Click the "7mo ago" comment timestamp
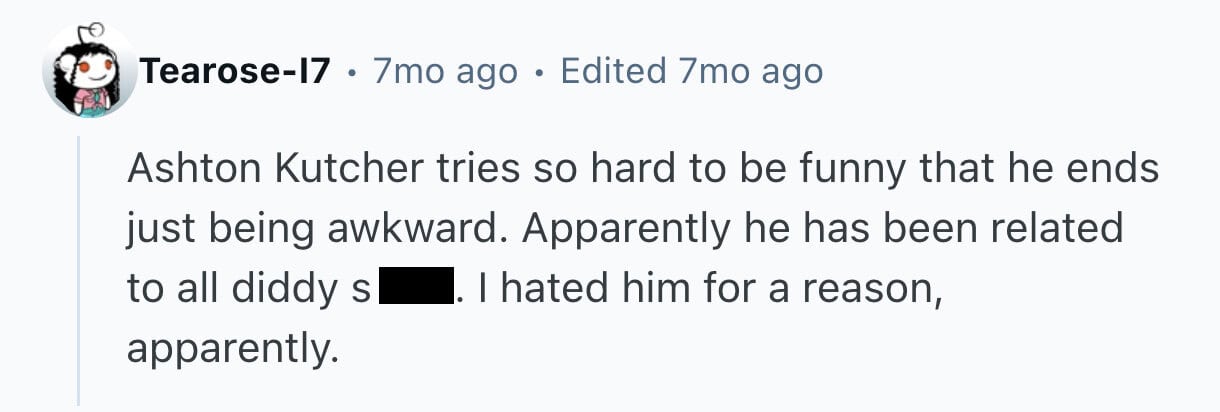Screen dimensions: 1220x412 pyautogui.click(x=445, y=72)
